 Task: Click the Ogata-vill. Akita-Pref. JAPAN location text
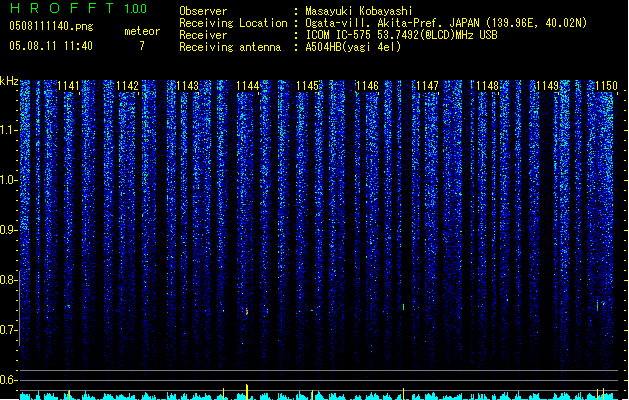pyautogui.click(x=446, y=23)
